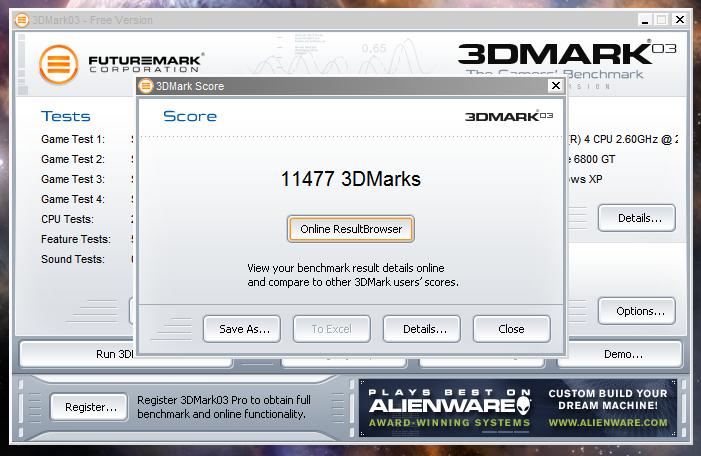701x456 pixels.
Task: Click the 'Tests' section heading
Action: coord(66,116)
